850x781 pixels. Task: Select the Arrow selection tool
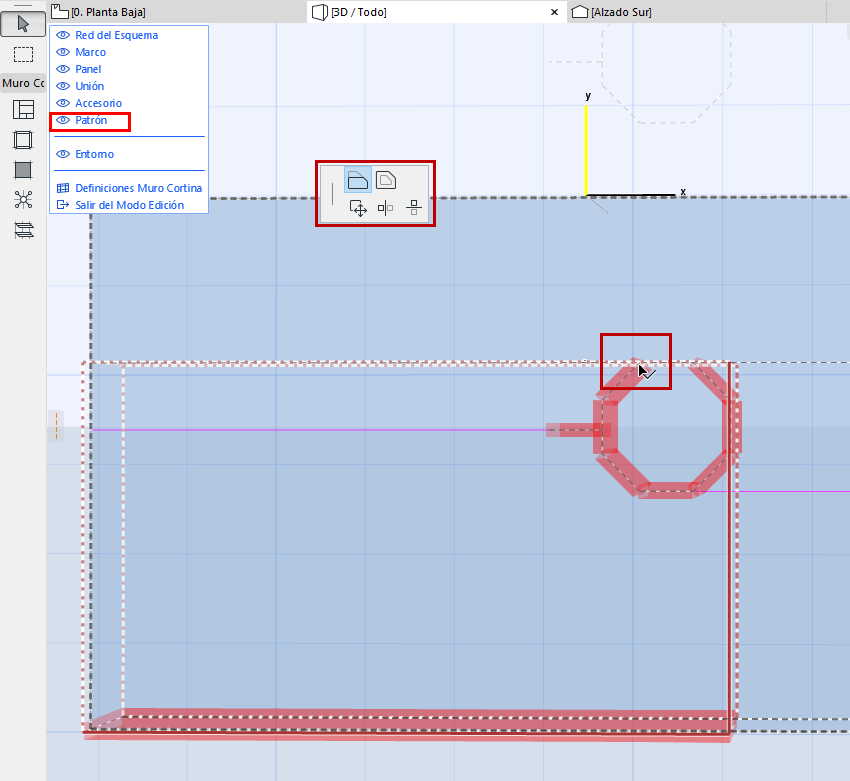(x=22, y=23)
